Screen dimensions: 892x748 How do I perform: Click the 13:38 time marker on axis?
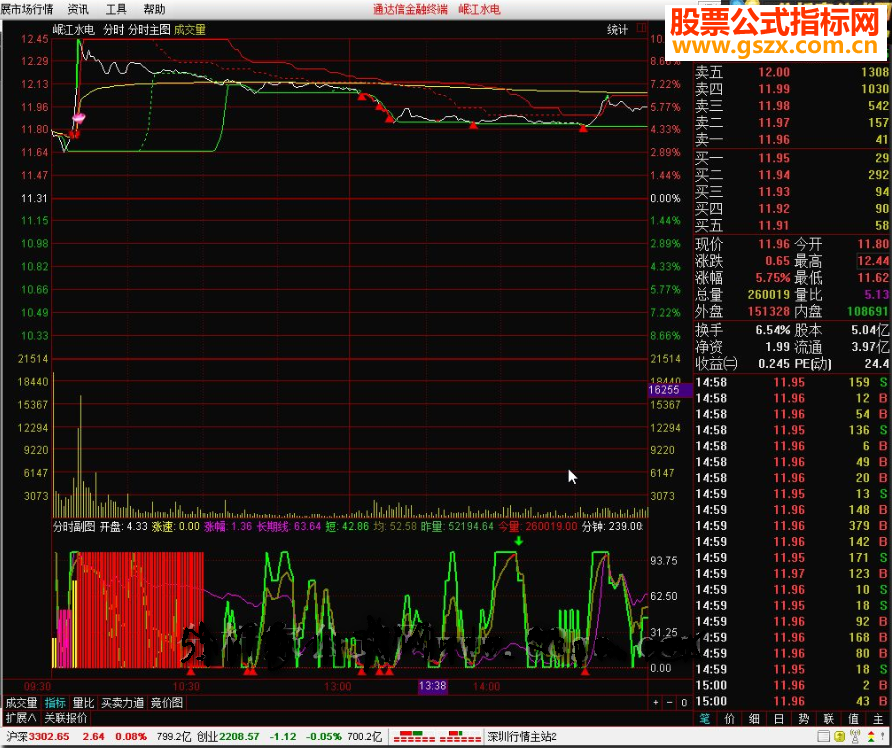point(432,685)
